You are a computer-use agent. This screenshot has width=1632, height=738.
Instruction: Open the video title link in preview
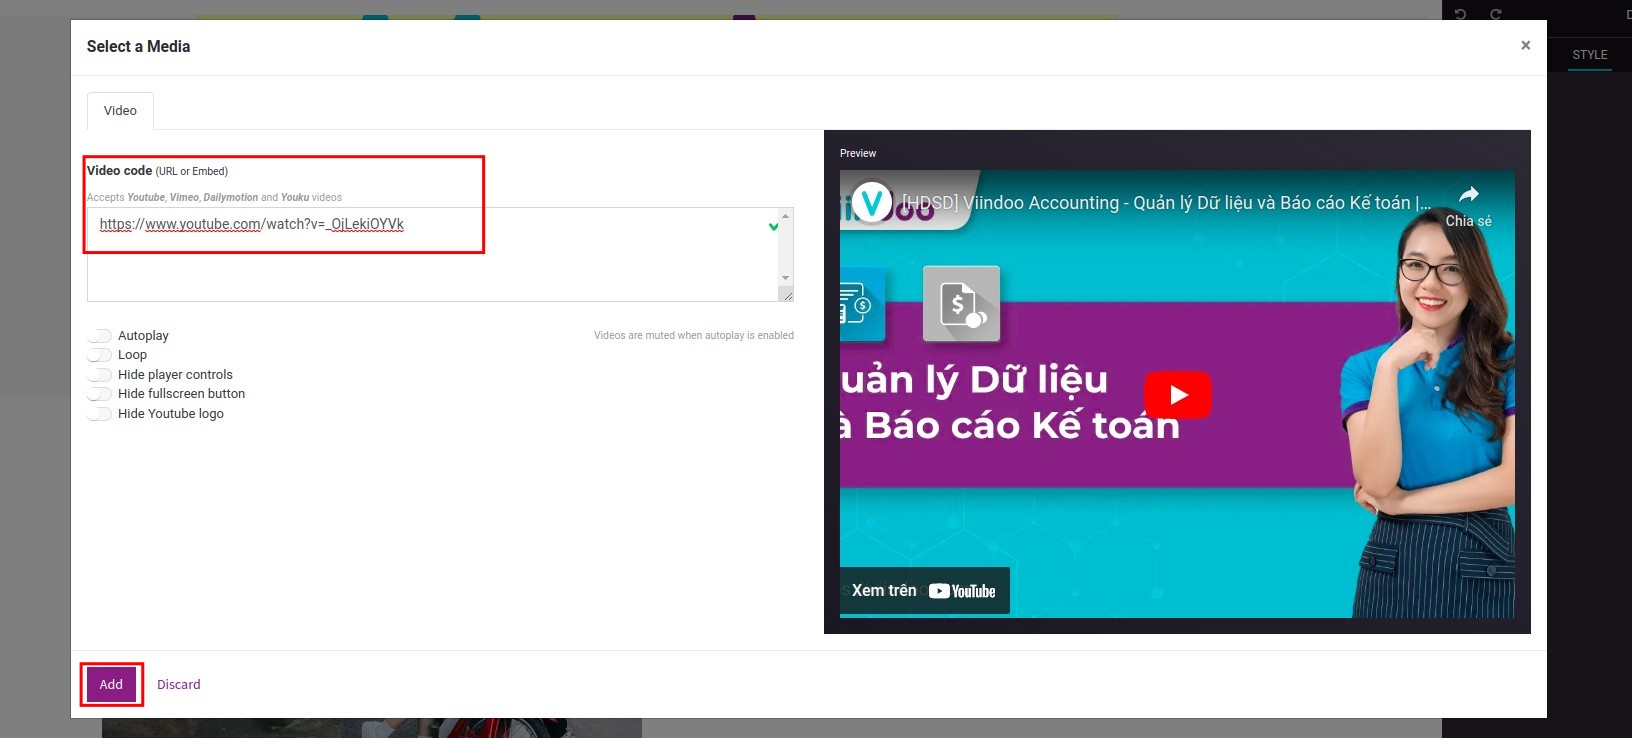pos(1166,203)
